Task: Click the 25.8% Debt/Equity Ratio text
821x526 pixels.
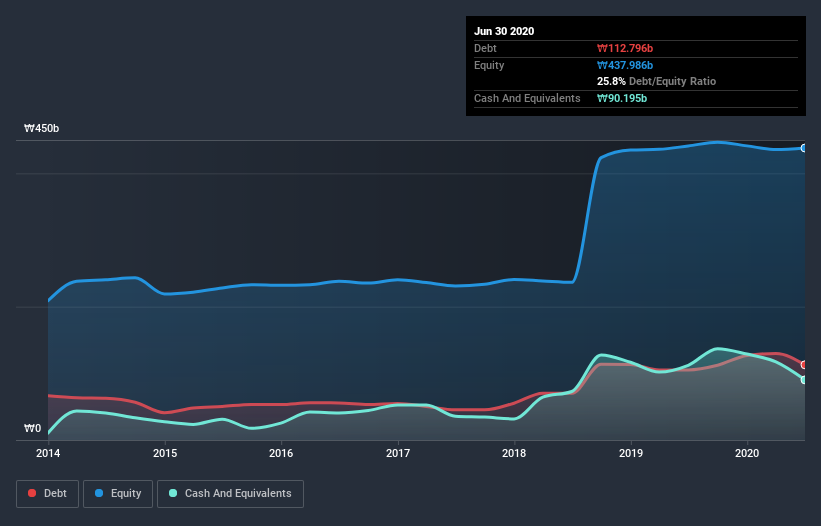Action: (657, 81)
